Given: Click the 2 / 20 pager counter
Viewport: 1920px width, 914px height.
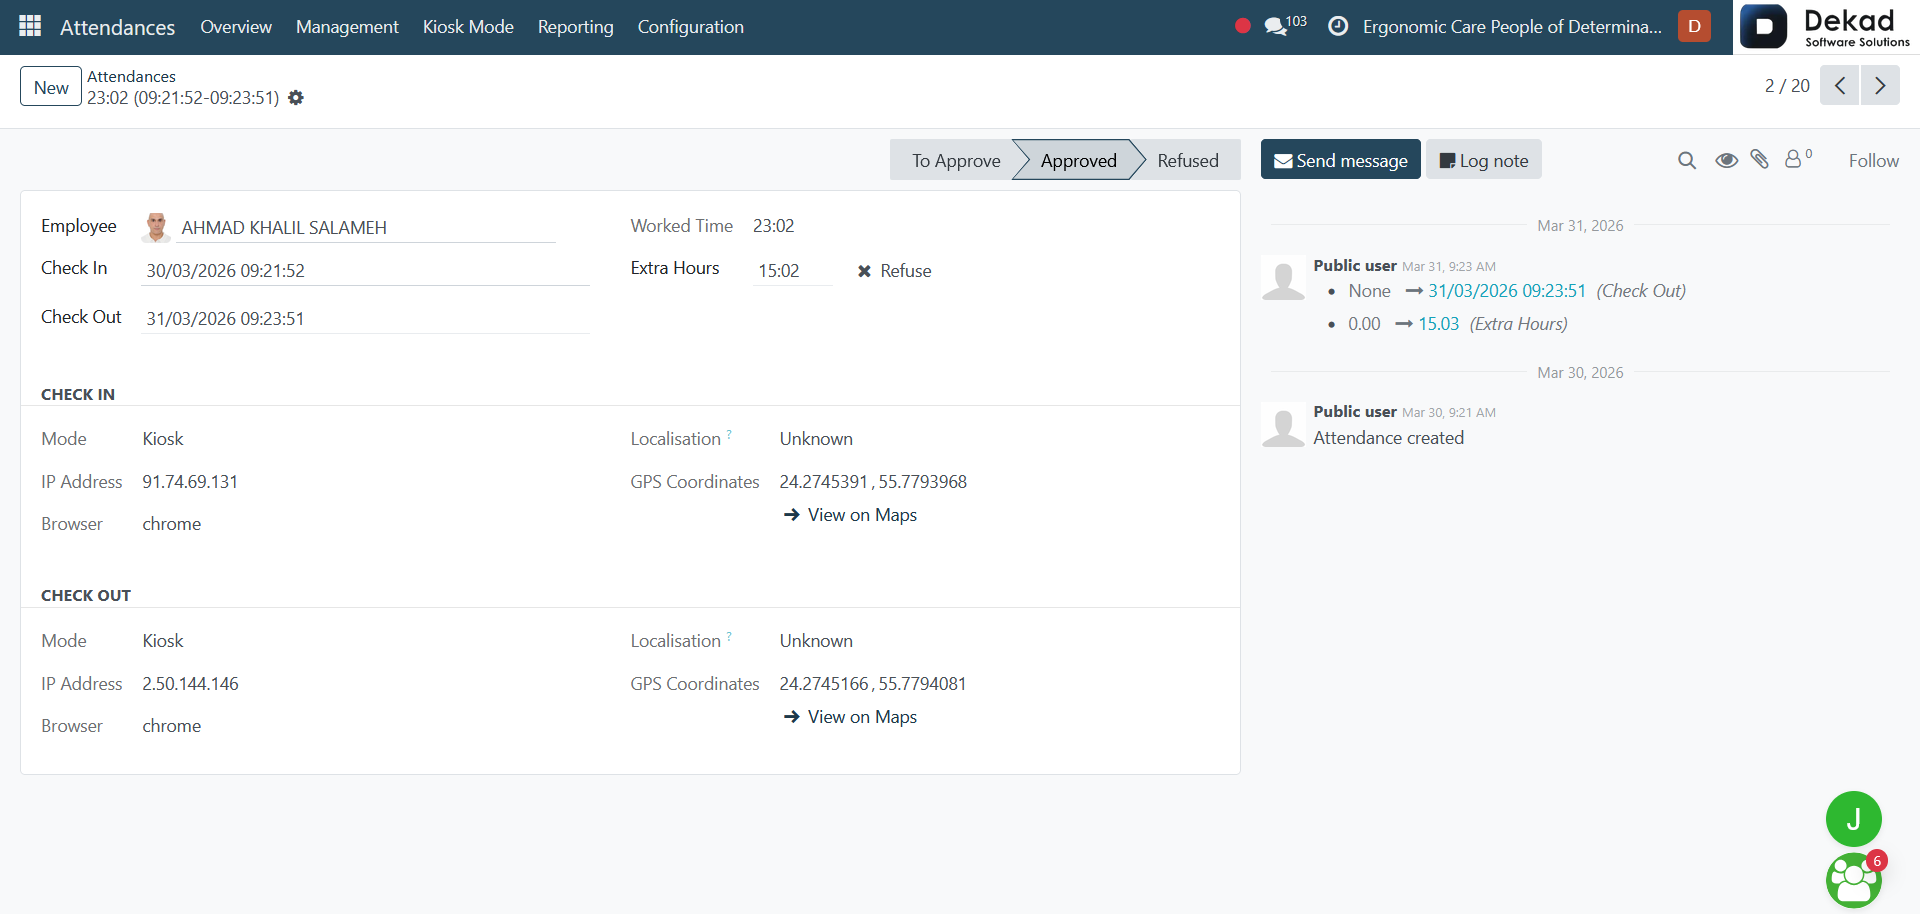Looking at the screenshot, I should pyautogui.click(x=1787, y=86).
